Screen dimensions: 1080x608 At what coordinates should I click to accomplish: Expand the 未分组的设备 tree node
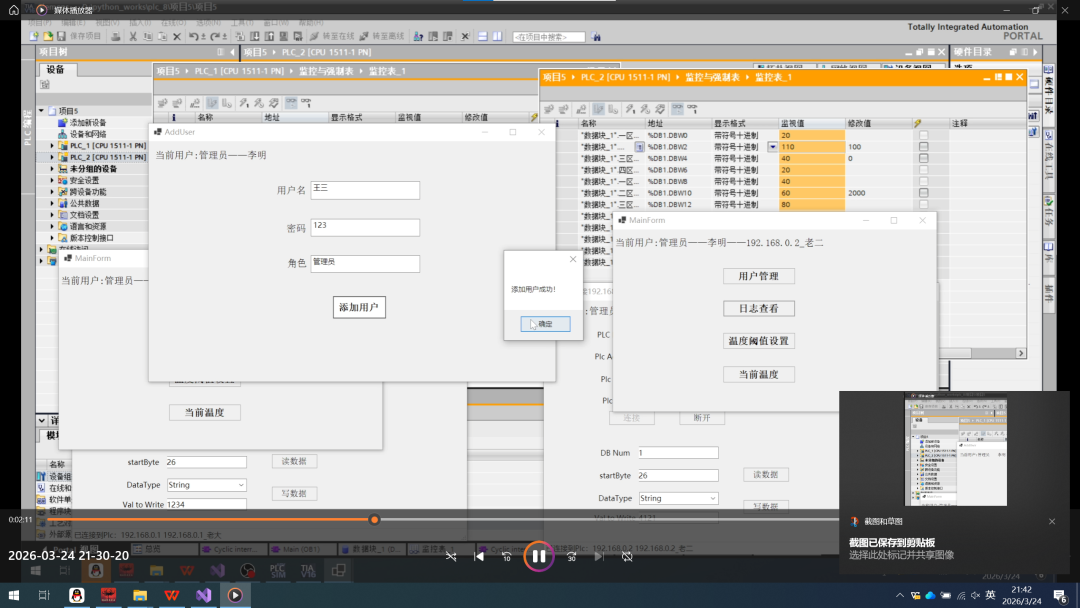tap(52, 169)
